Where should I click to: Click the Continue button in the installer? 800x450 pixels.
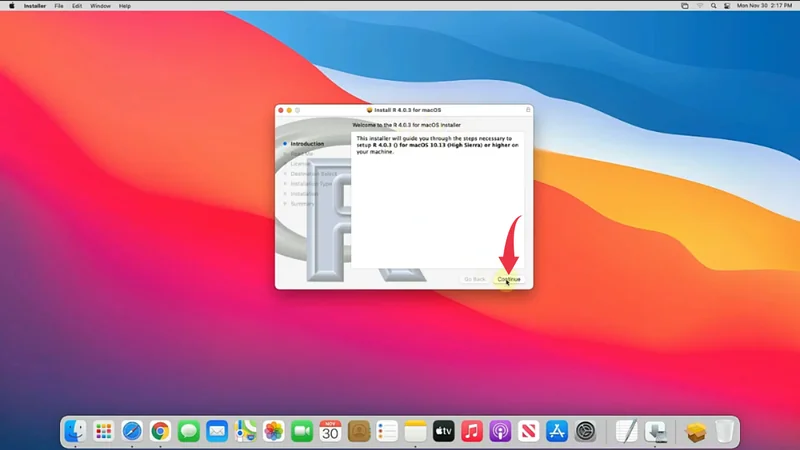(509, 279)
